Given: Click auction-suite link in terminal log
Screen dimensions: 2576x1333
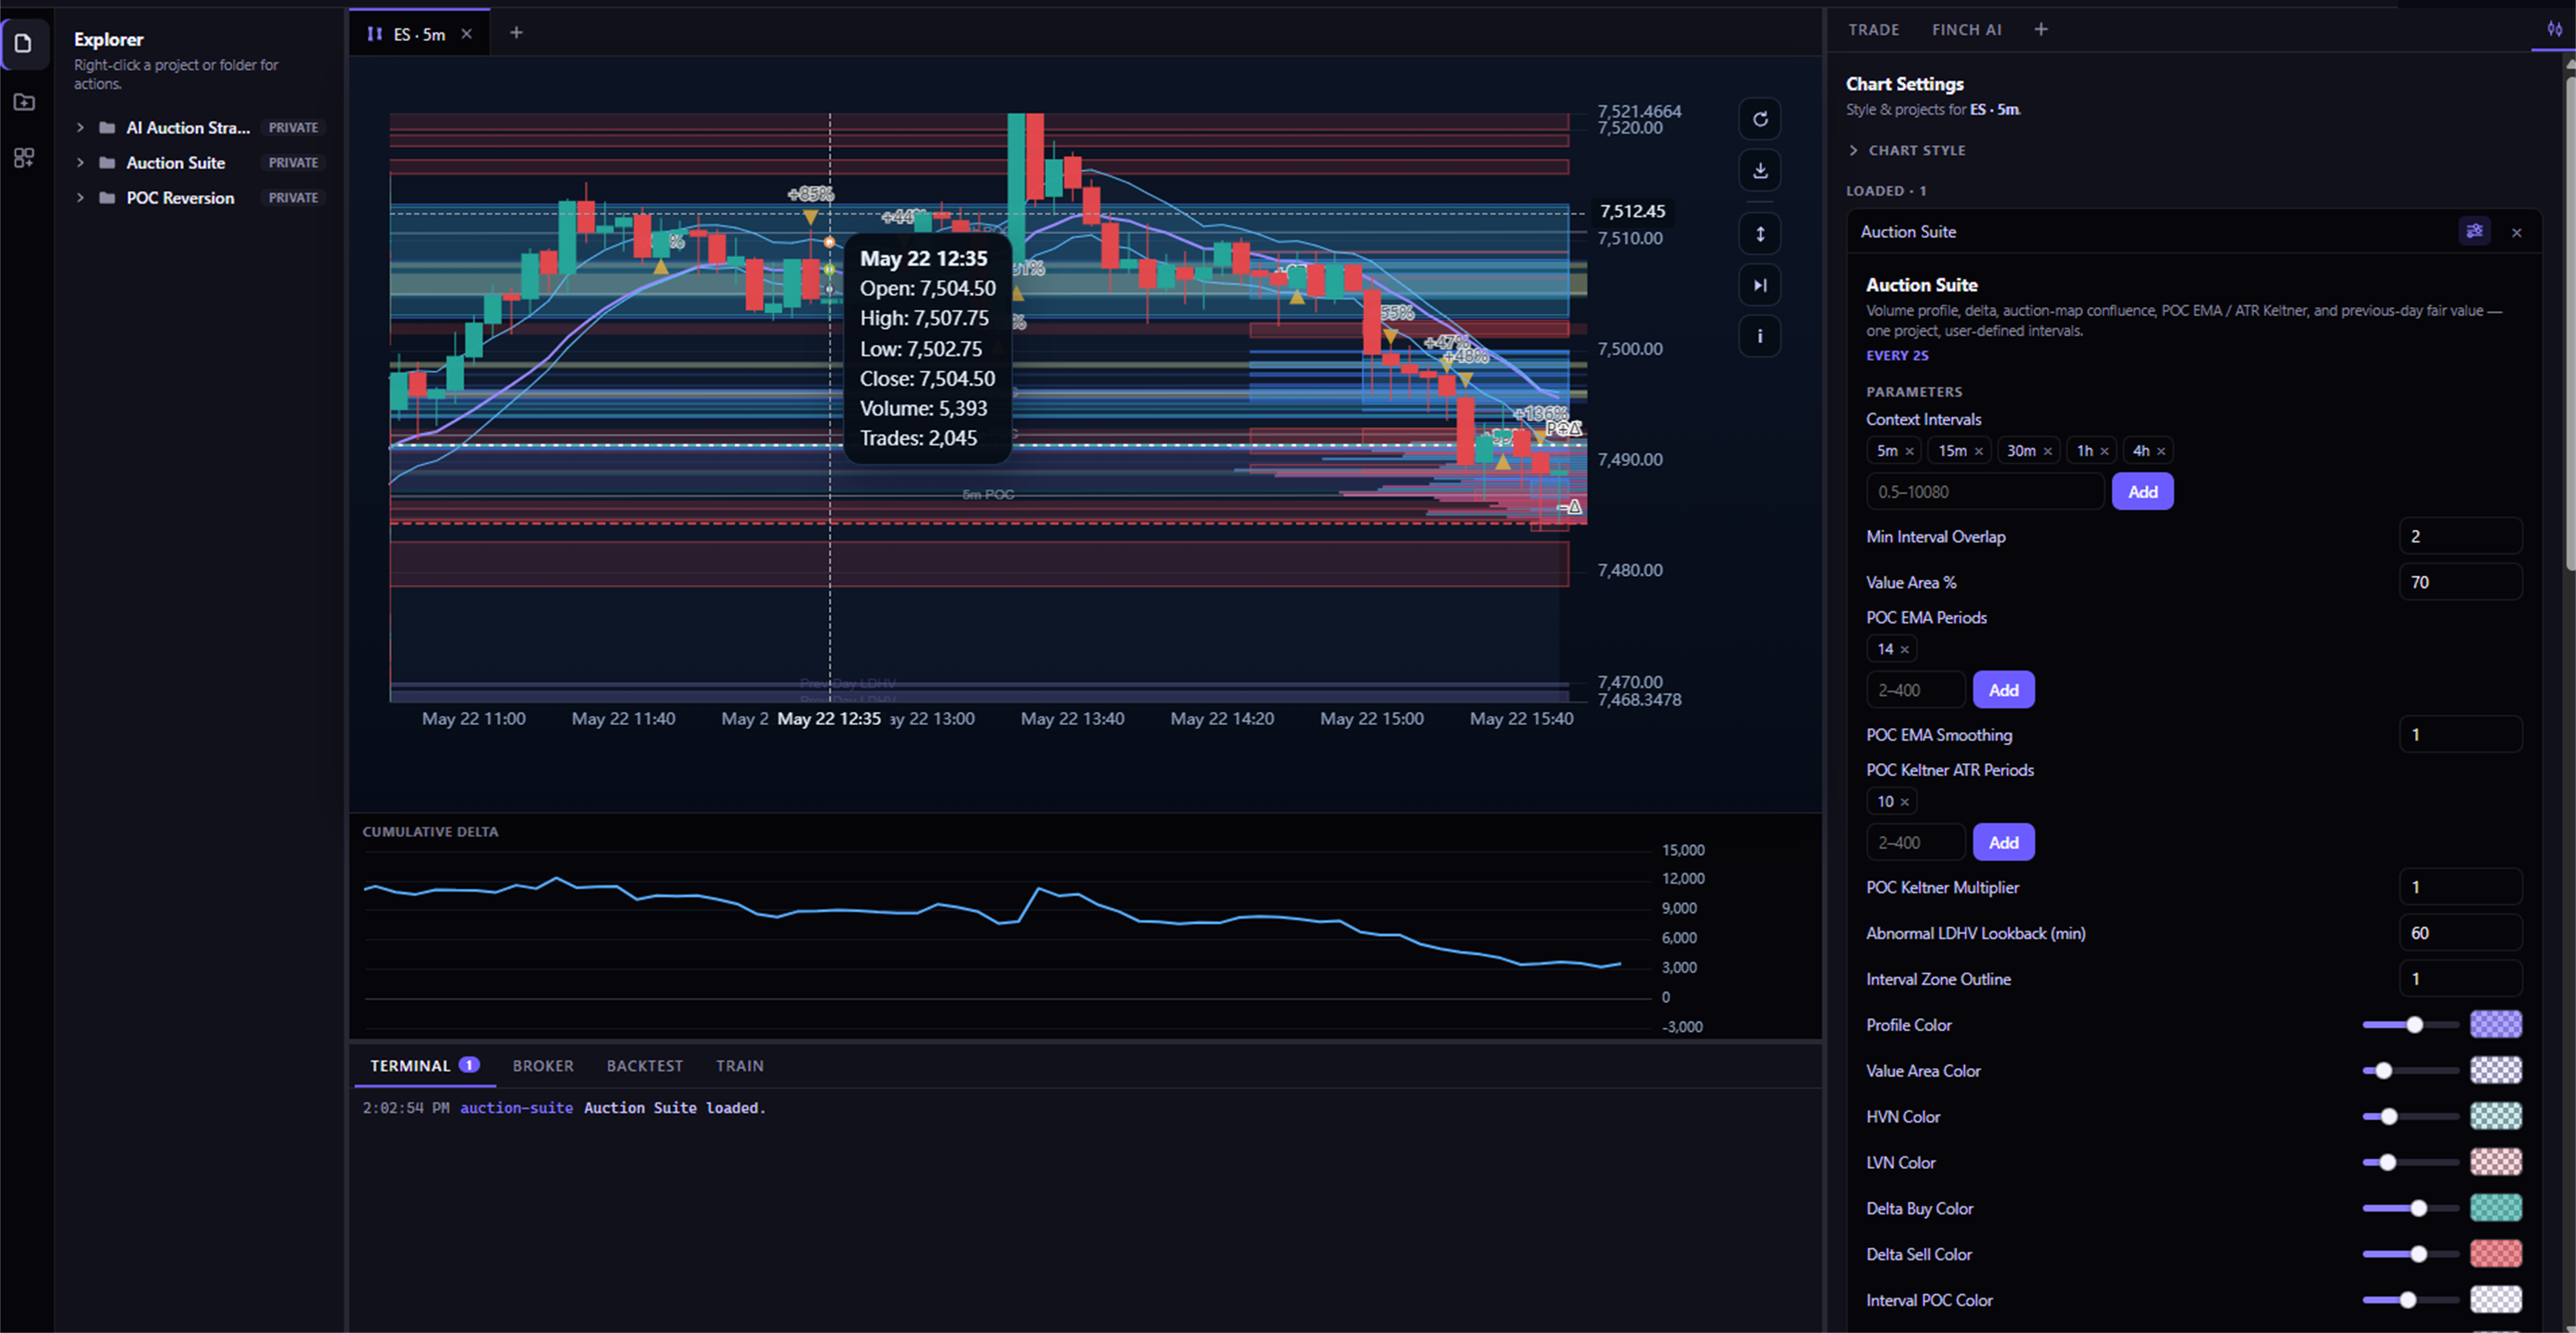Looking at the screenshot, I should [516, 1108].
